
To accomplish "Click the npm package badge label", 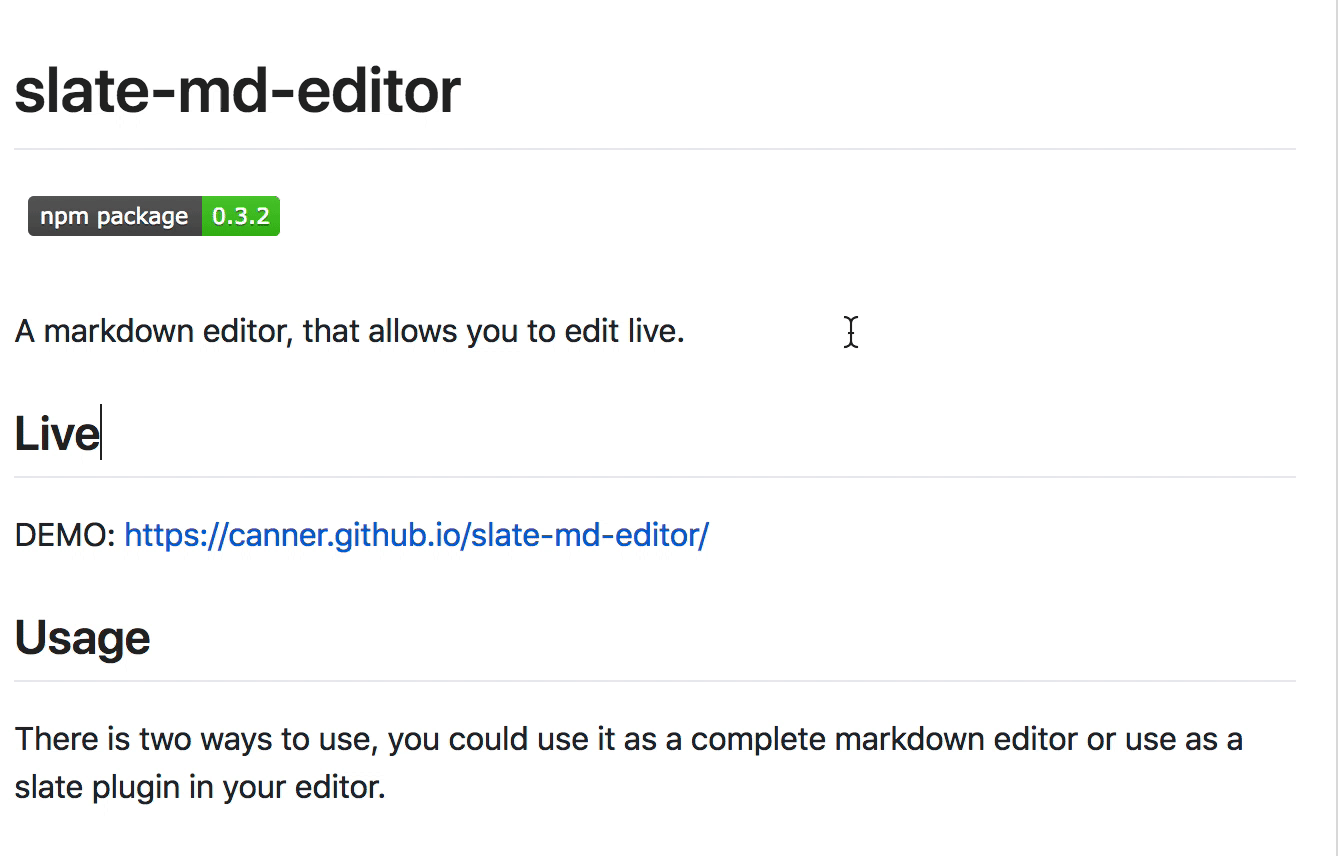I will [x=114, y=216].
